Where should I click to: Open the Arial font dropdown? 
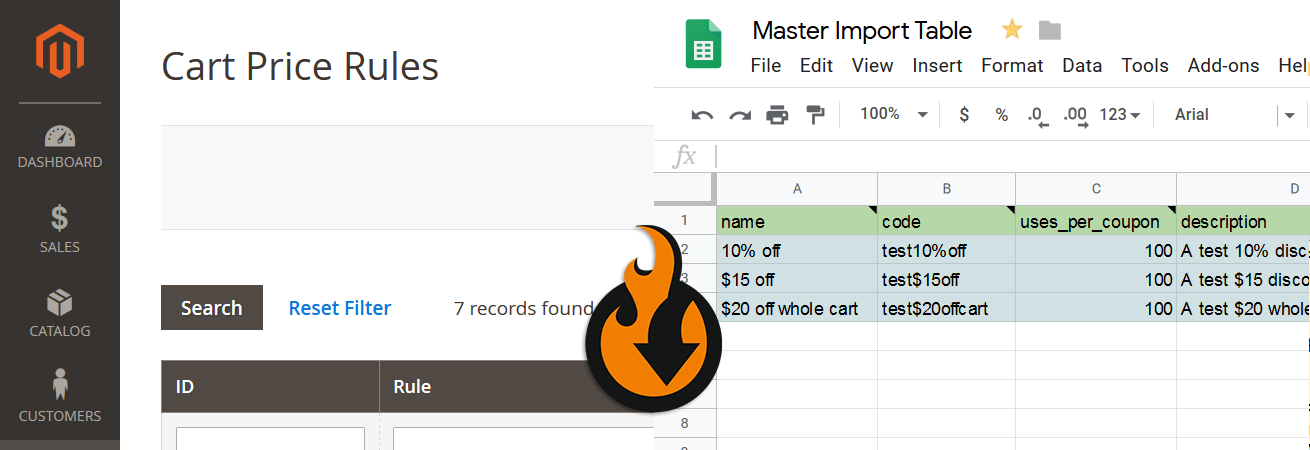pyautogui.click(x=1235, y=115)
